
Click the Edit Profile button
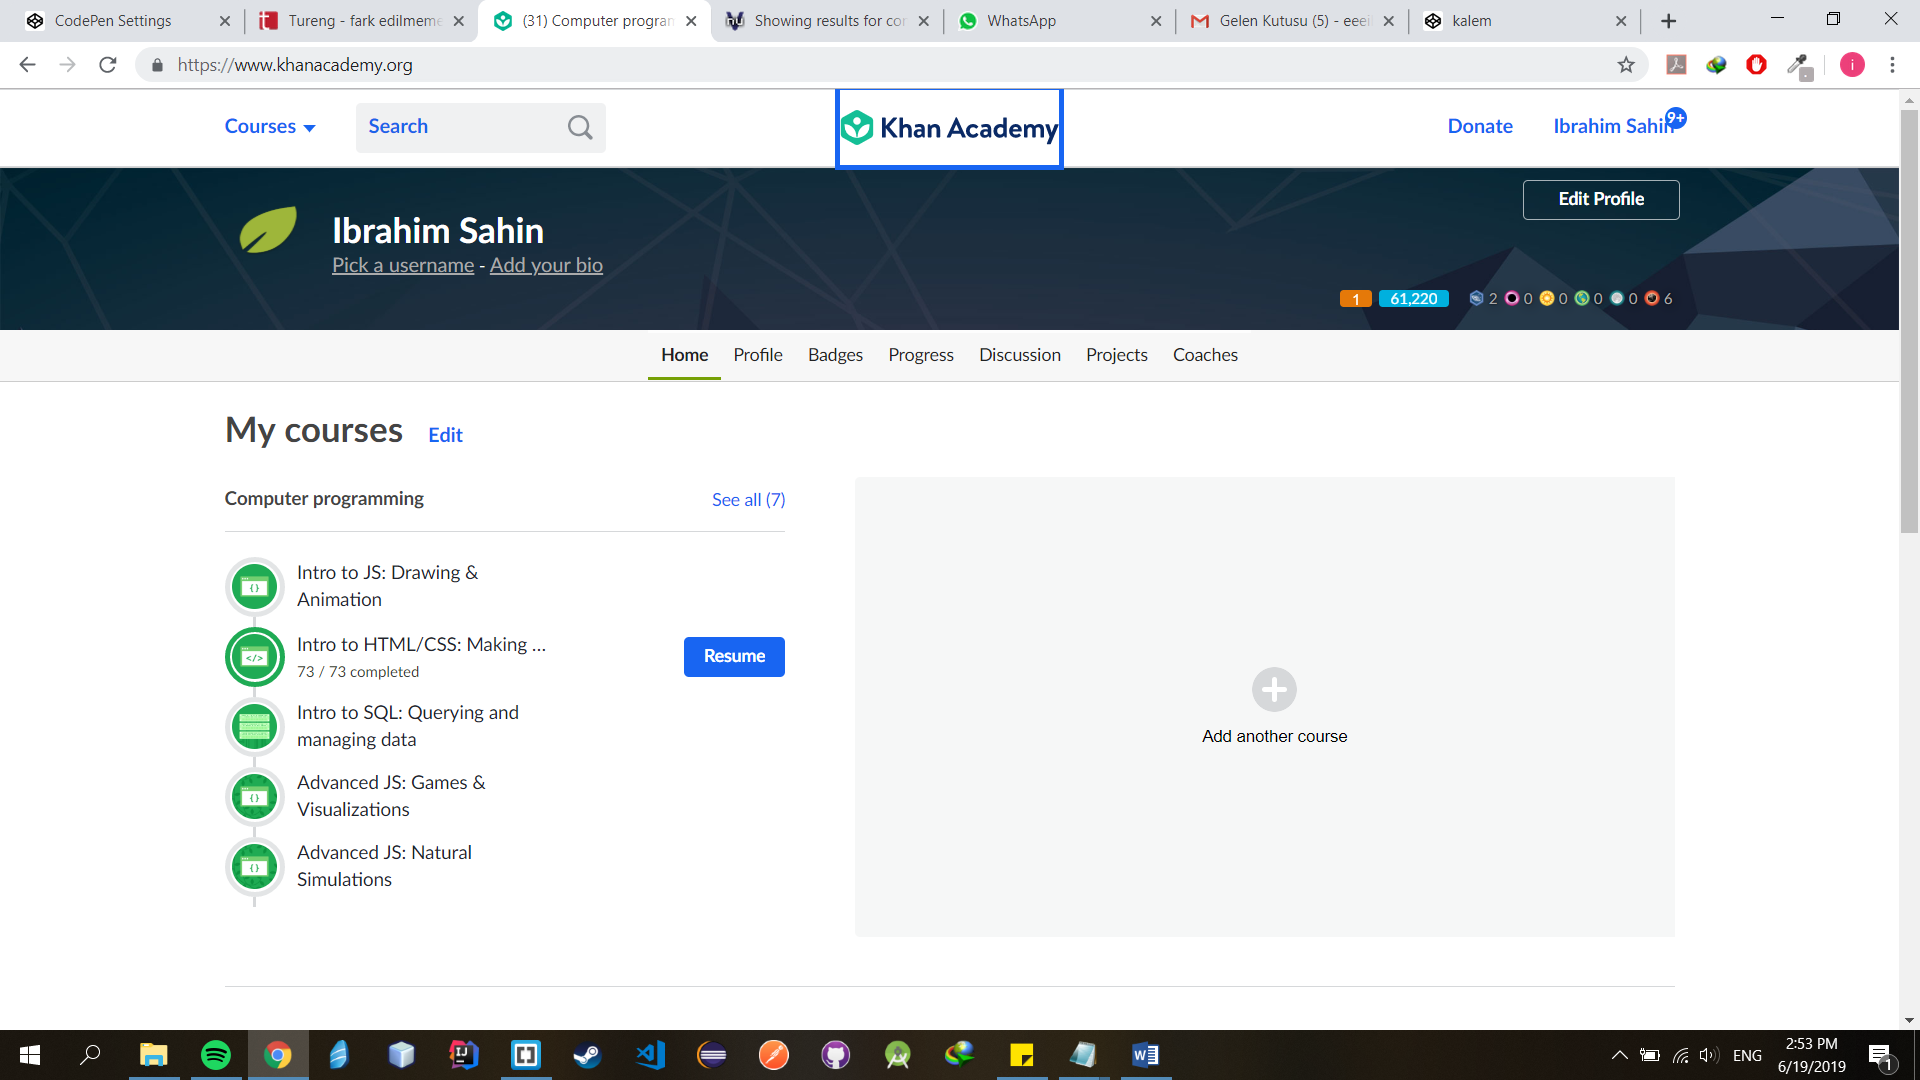(x=1600, y=199)
